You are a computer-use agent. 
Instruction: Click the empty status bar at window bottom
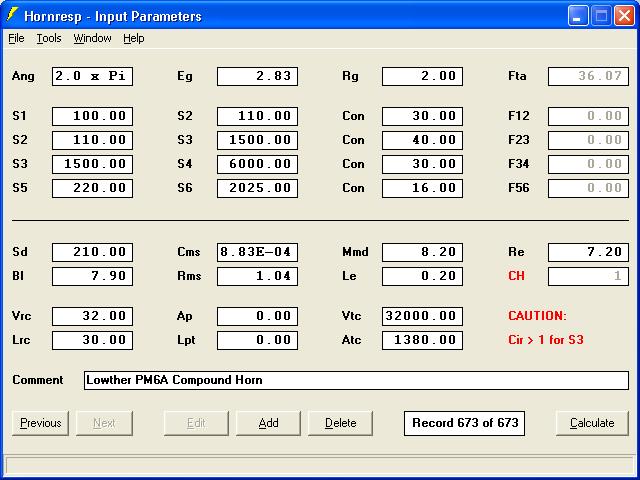click(320, 465)
